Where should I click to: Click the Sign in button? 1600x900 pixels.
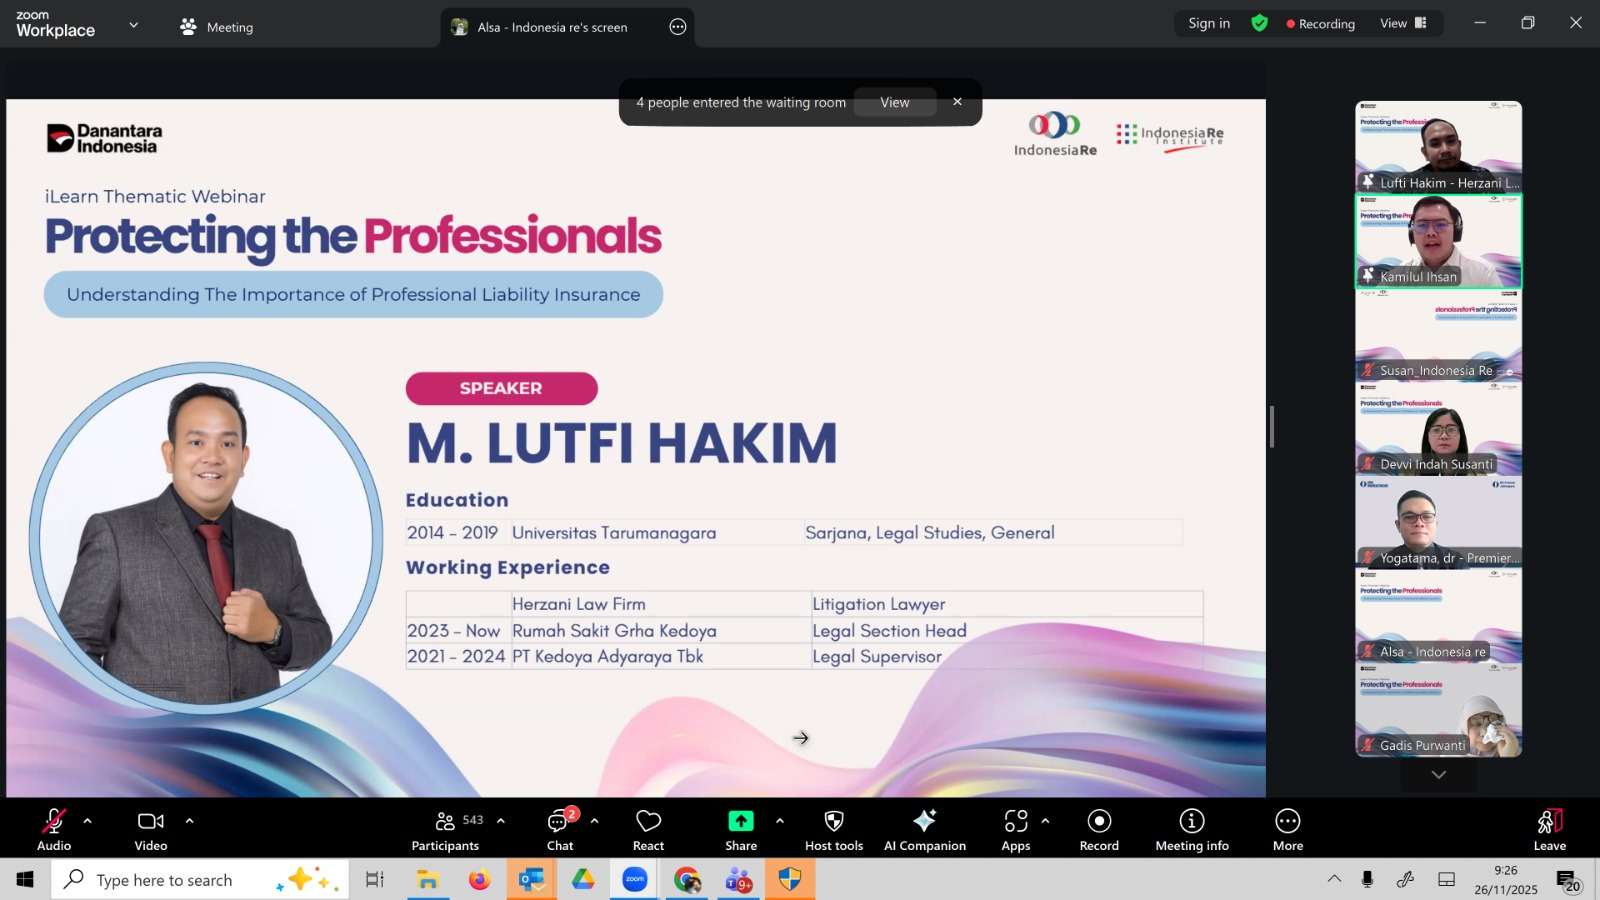1209,23
